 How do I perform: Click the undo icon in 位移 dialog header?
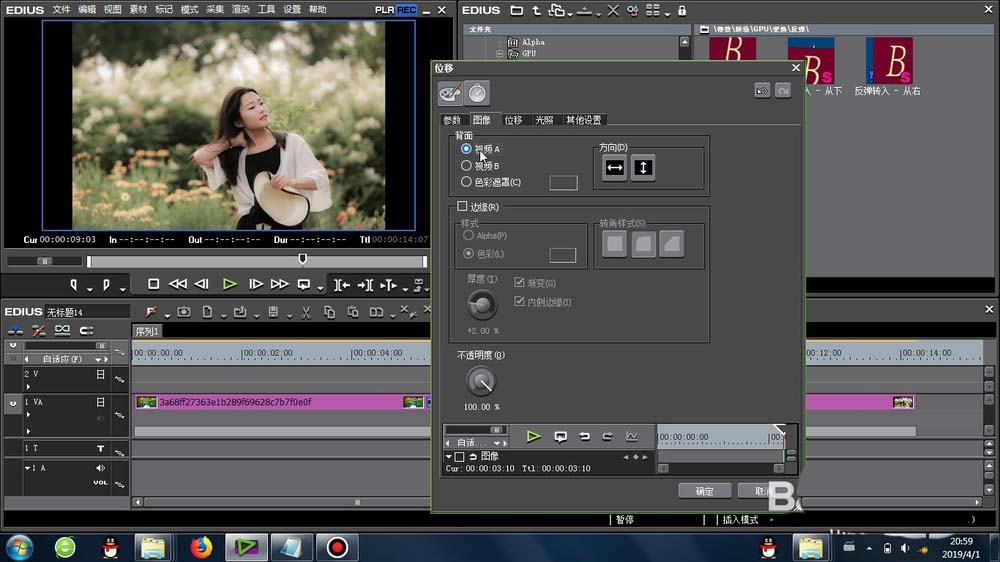762,91
